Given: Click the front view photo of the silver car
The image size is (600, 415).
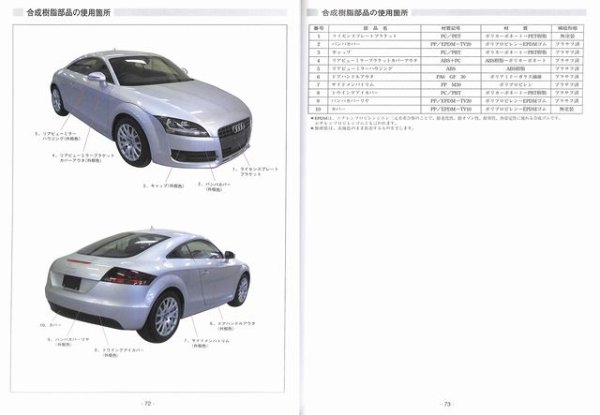Looking at the screenshot, I should point(152,109).
